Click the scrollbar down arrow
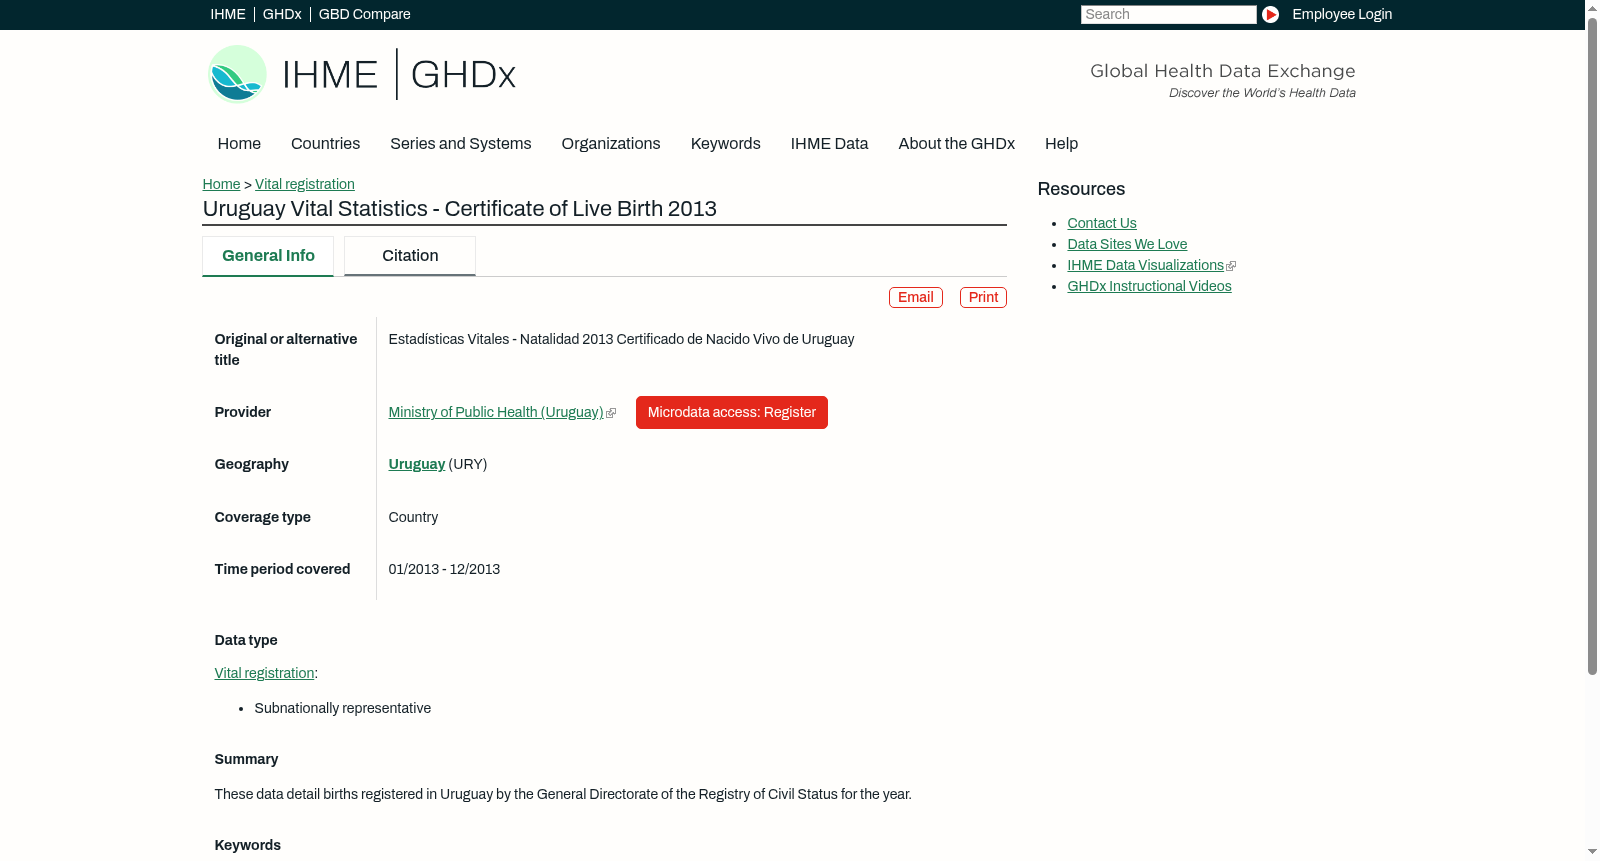The width and height of the screenshot is (1600, 861). pos(1592,853)
